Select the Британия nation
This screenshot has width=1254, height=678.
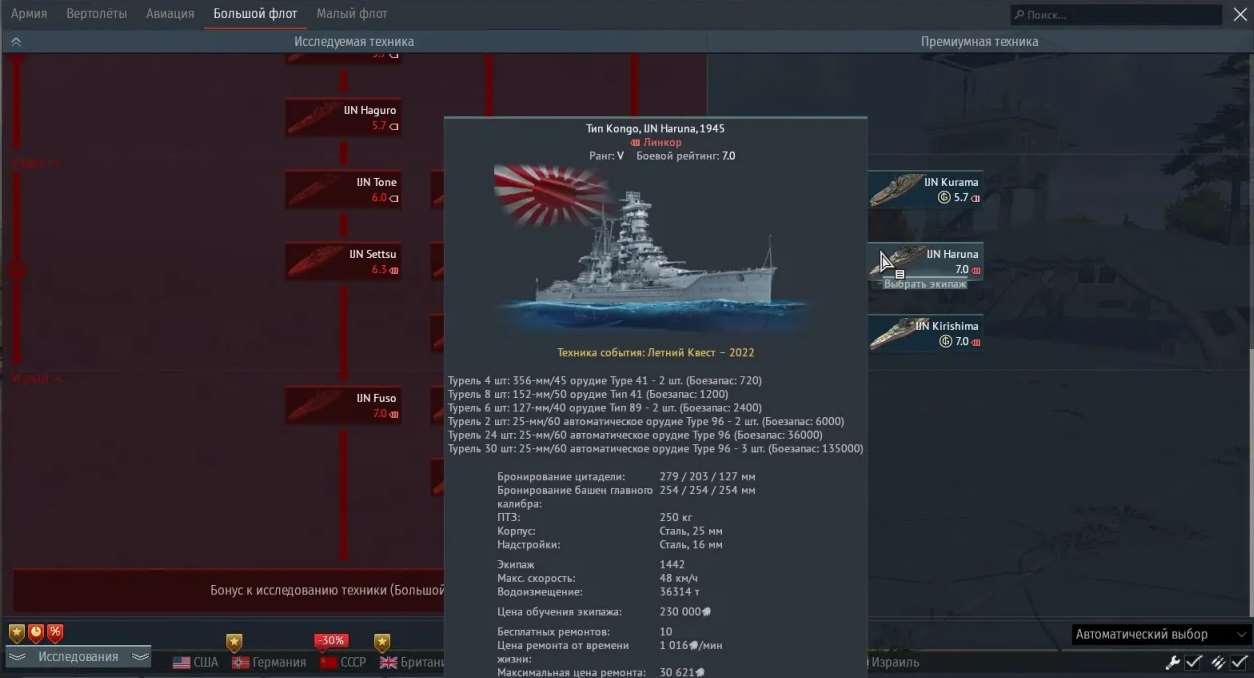click(412, 662)
